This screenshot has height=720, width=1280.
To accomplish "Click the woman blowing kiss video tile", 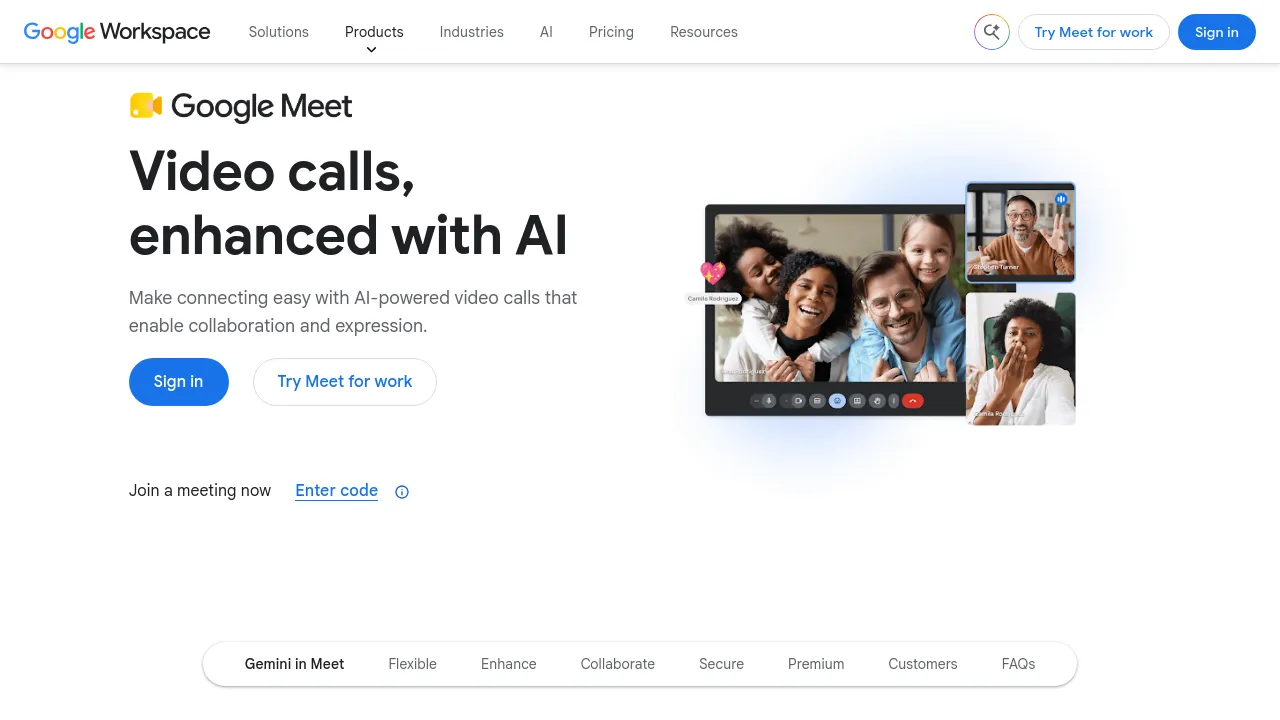I will pos(1021,359).
